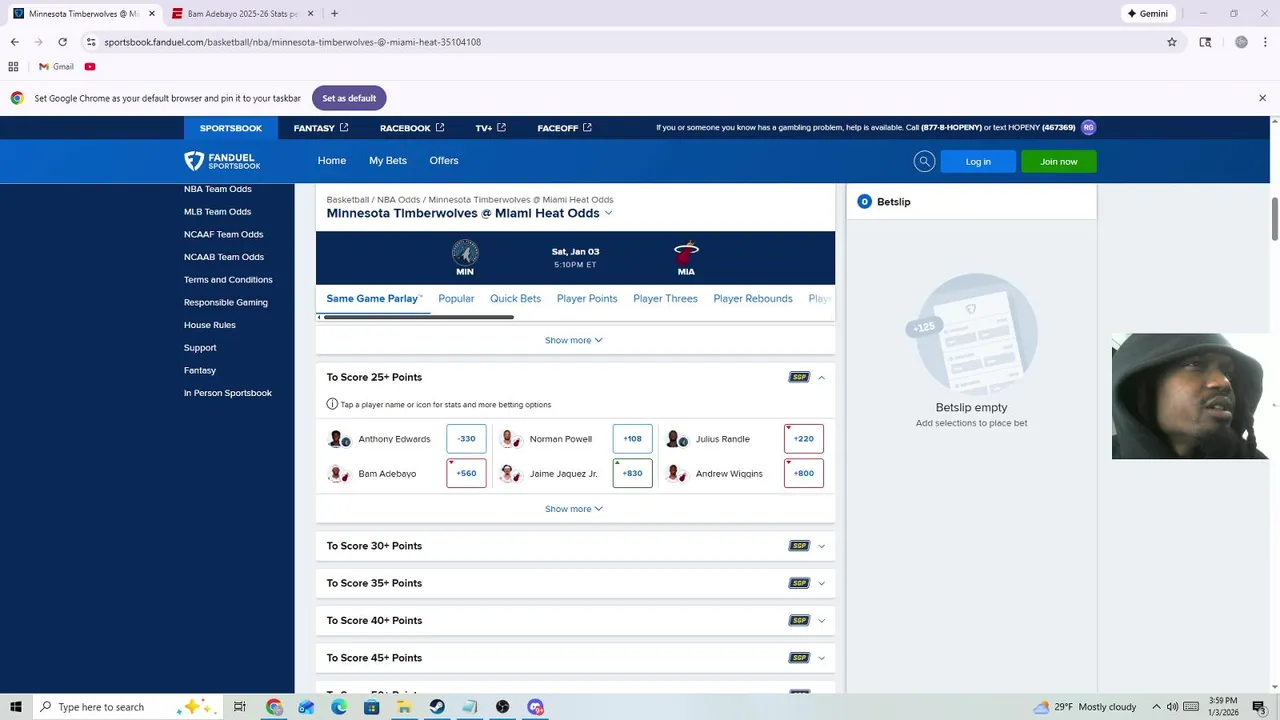Show hidden system tray icons chevron
Screen dimensions: 1280x720
pos(1156,707)
